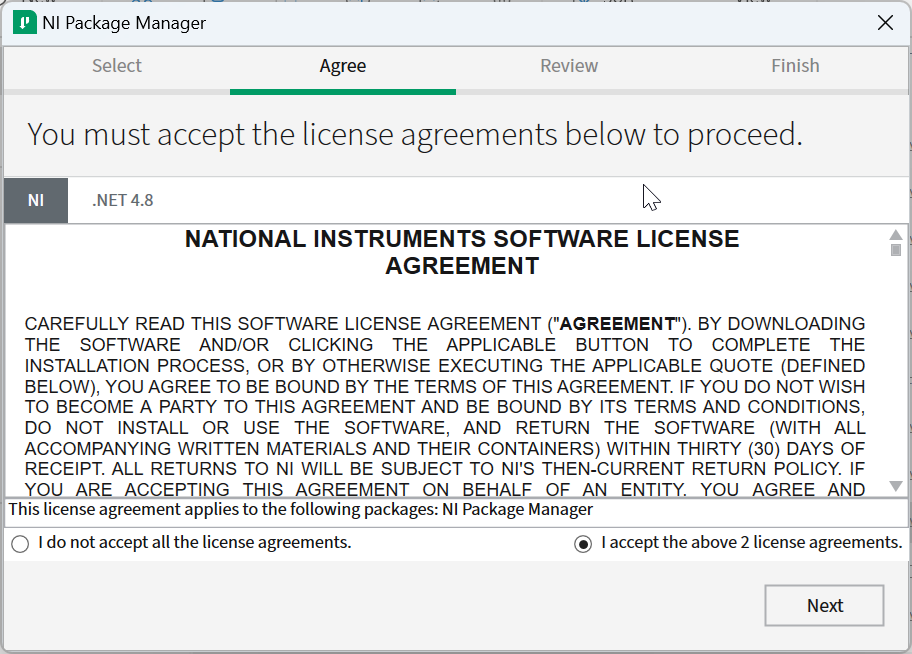Click the Finish step label
The height and width of the screenshot is (654, 912).
[x=794, y=65]
